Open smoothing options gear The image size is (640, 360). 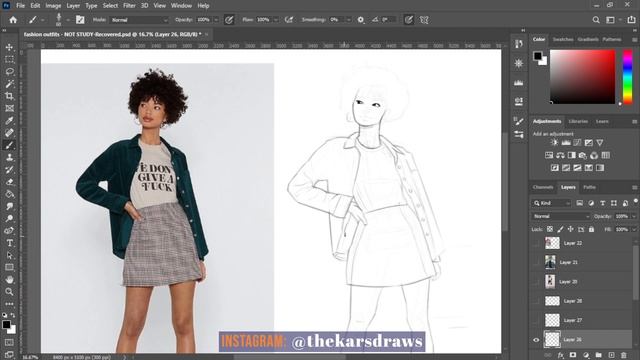coord(361,20)
